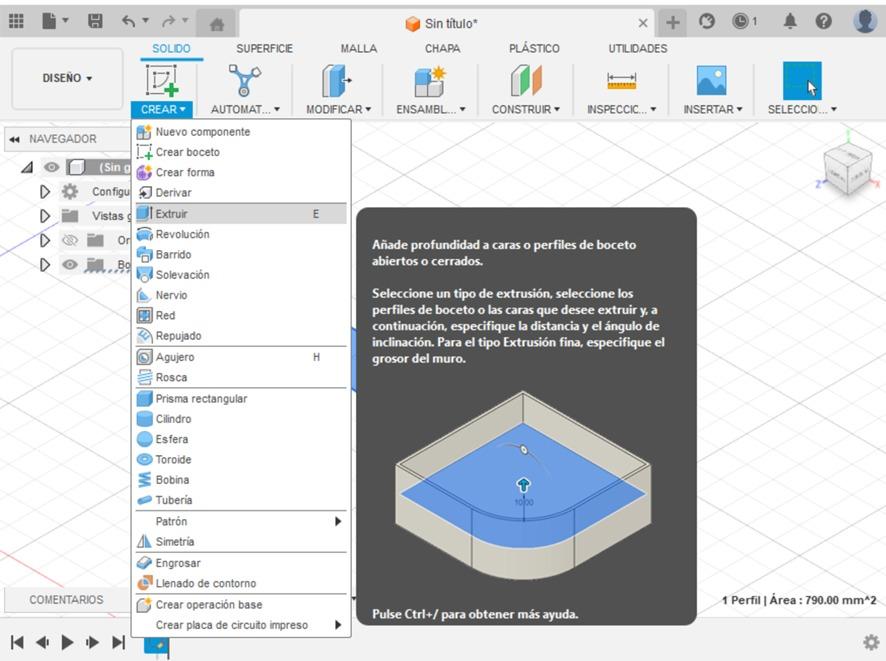Image resolution: width=886 pixels, height=661 pixels.
Task: Collapse the root component tree node
Action: coord(27,167)
